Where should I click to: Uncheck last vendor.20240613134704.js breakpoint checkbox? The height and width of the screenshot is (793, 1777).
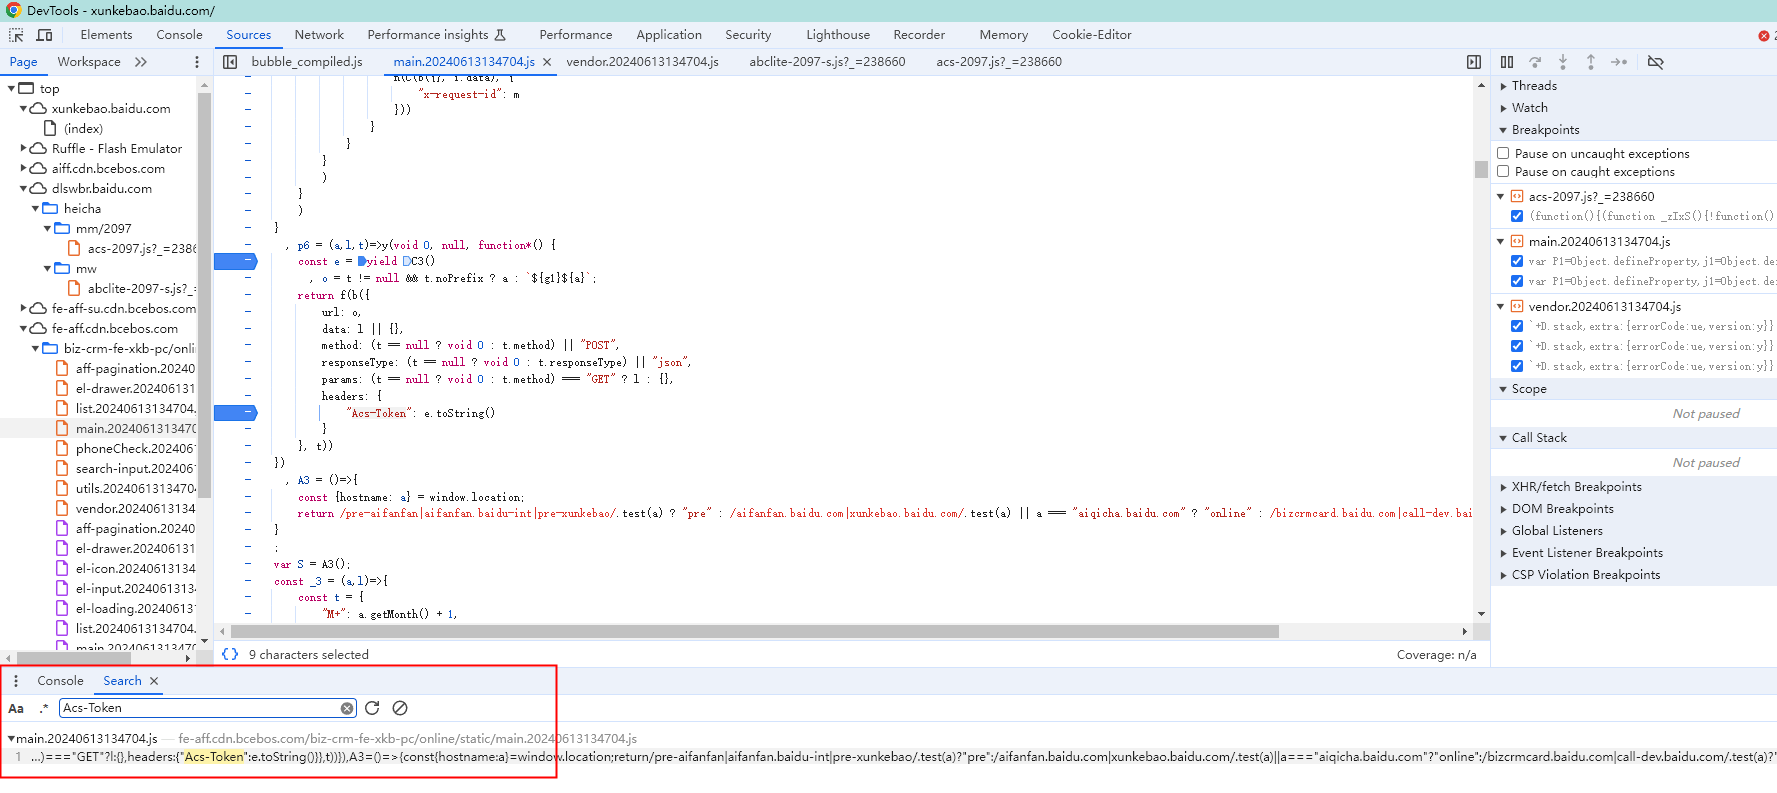[x=1517, y=366]
